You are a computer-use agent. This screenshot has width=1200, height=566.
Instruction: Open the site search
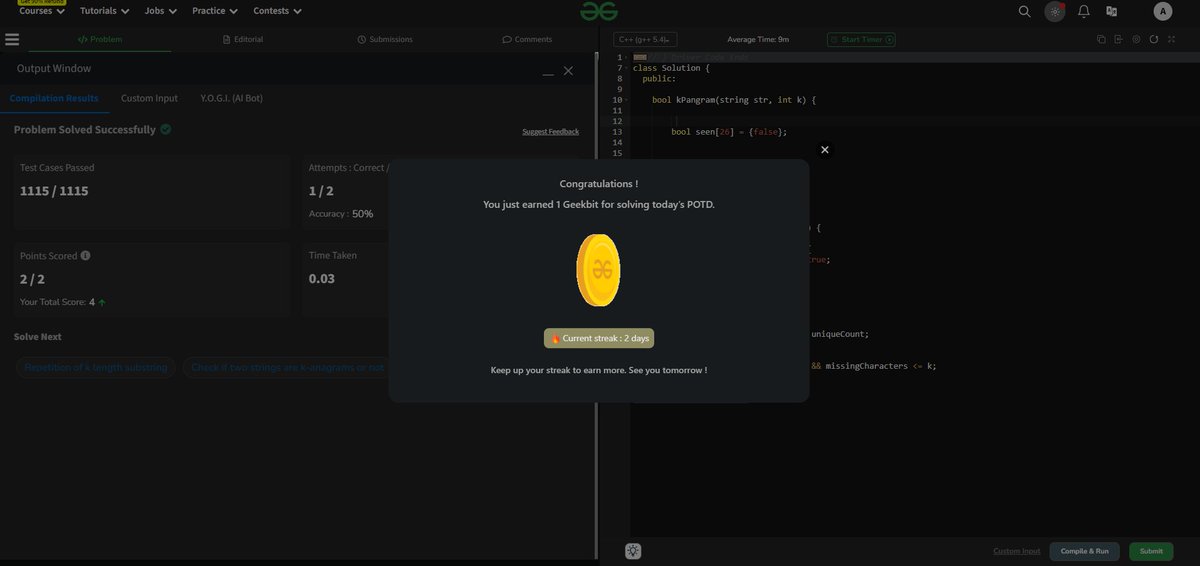coord(1024,11)
